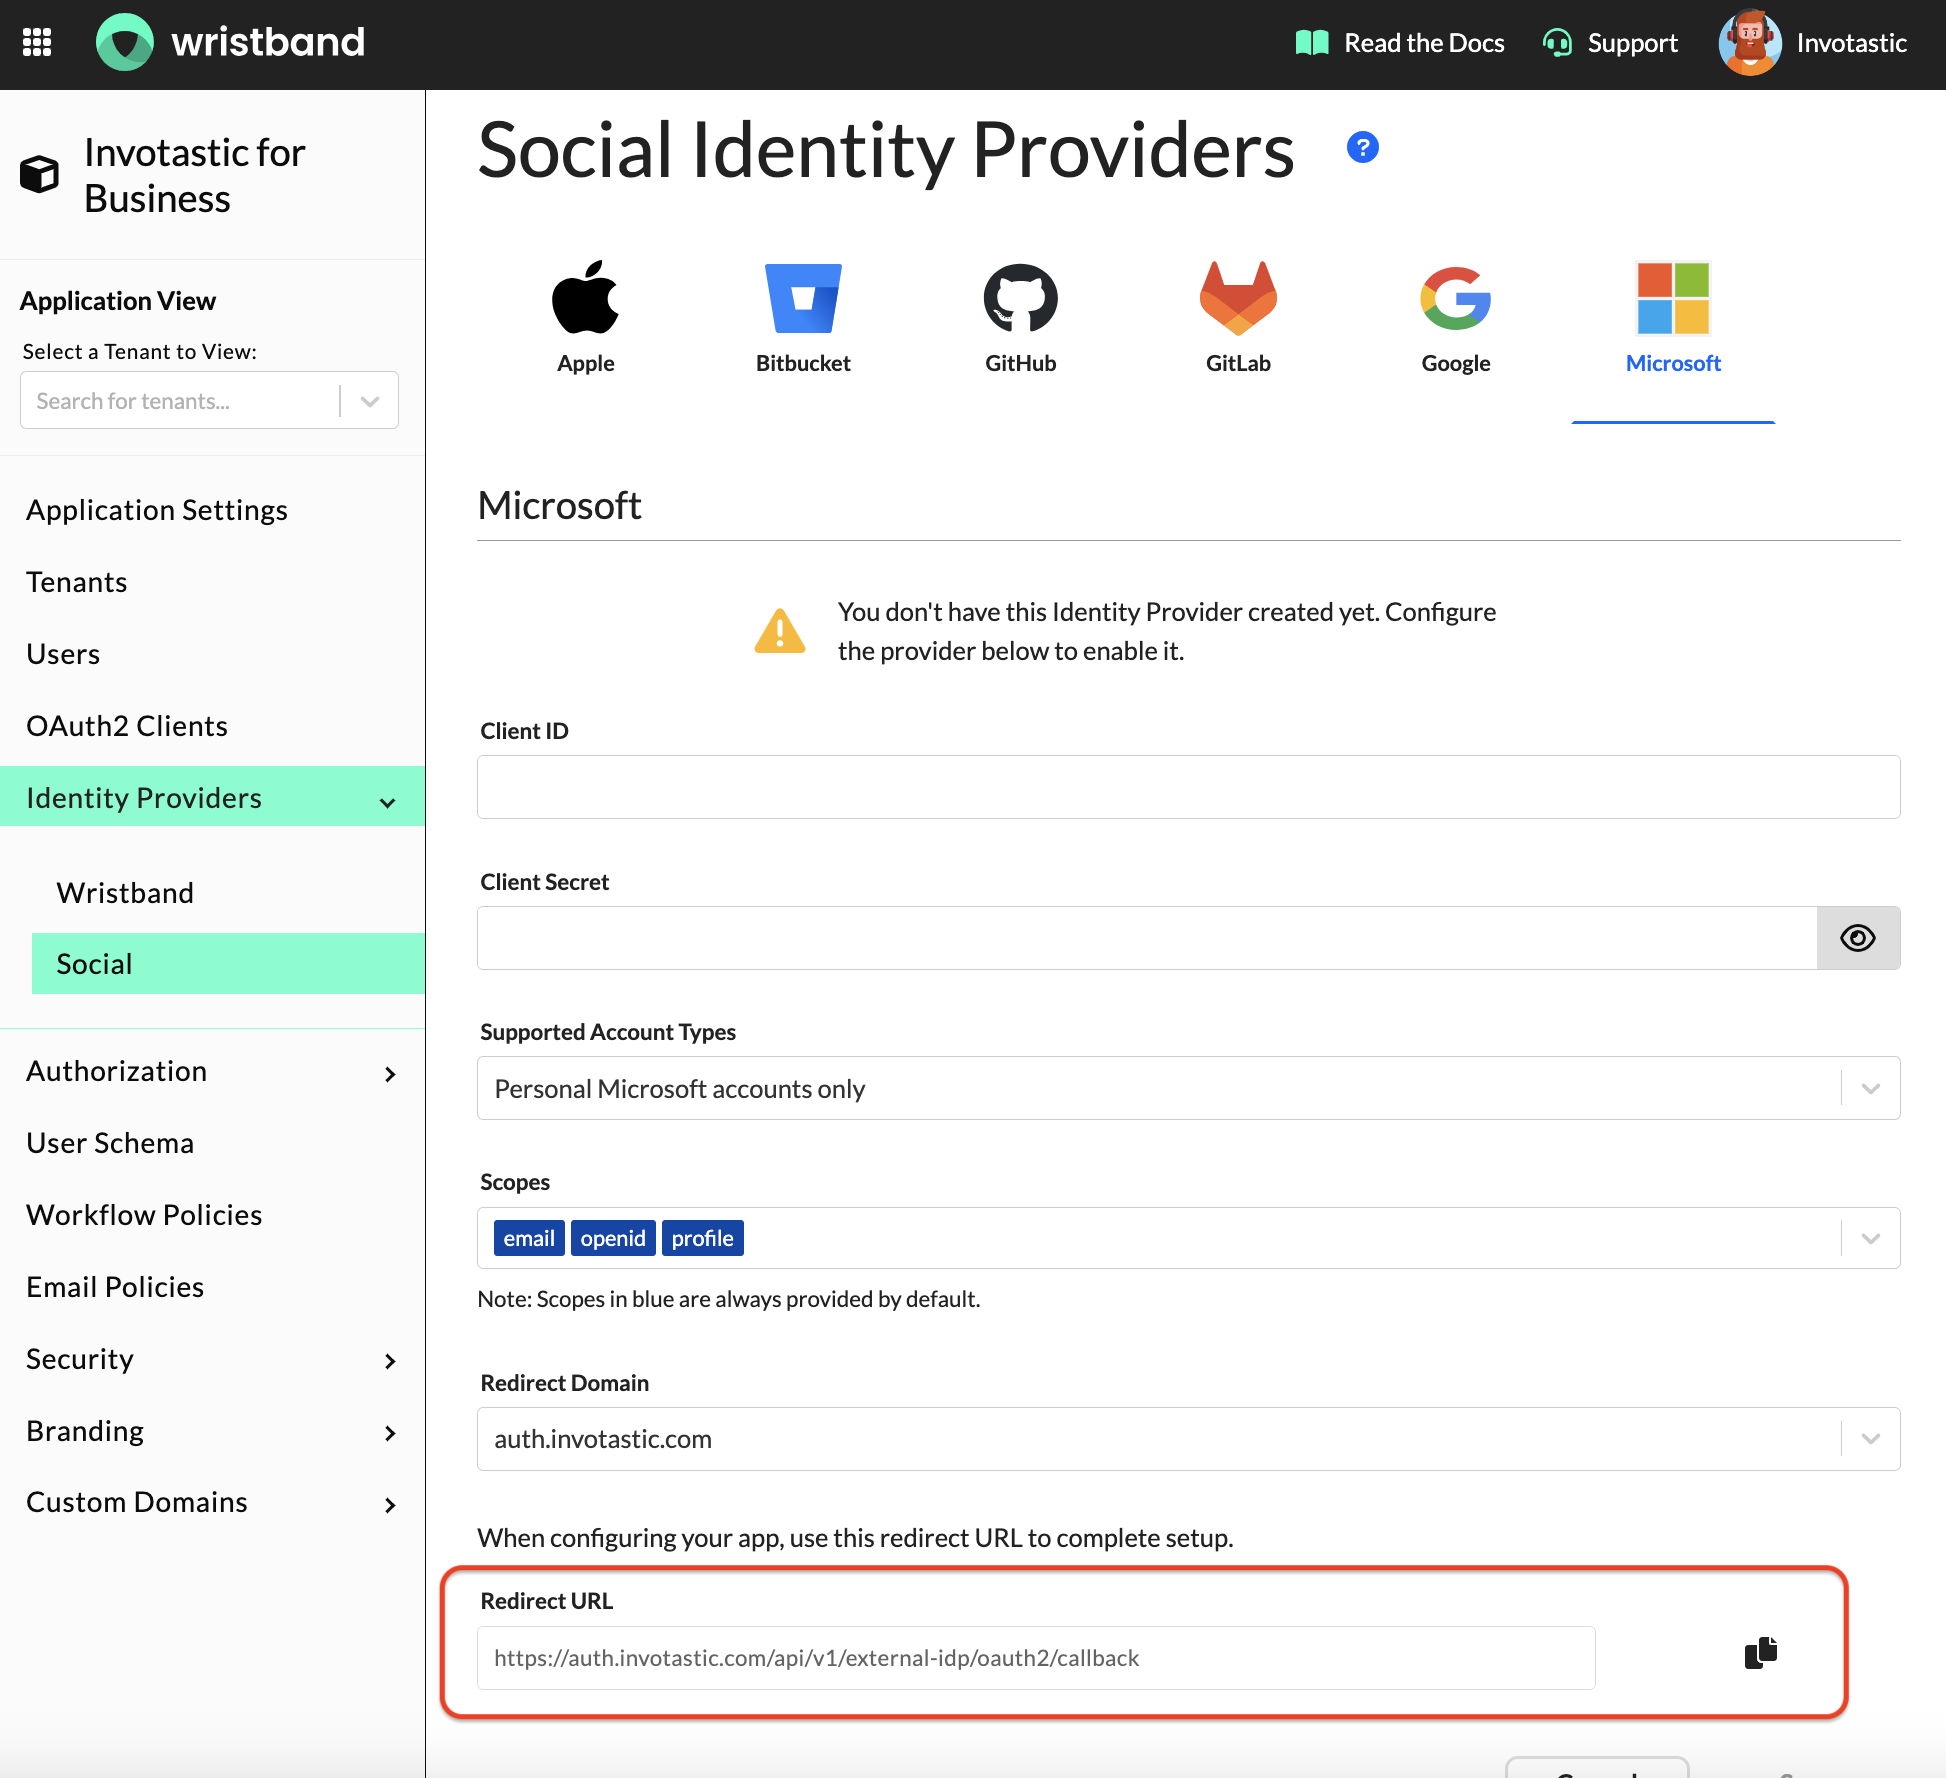Expand the Custom Domains menu
The height and width of the screenshot is (1778, 1946).
390,1505
